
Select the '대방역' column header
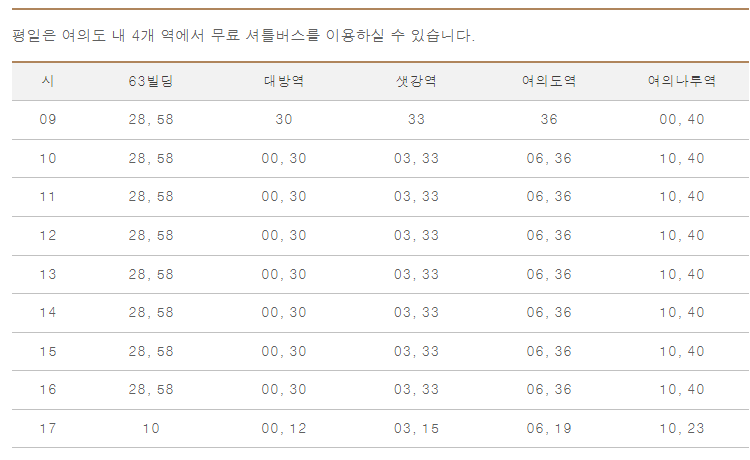pyautogui.click(x=284, y=81)
